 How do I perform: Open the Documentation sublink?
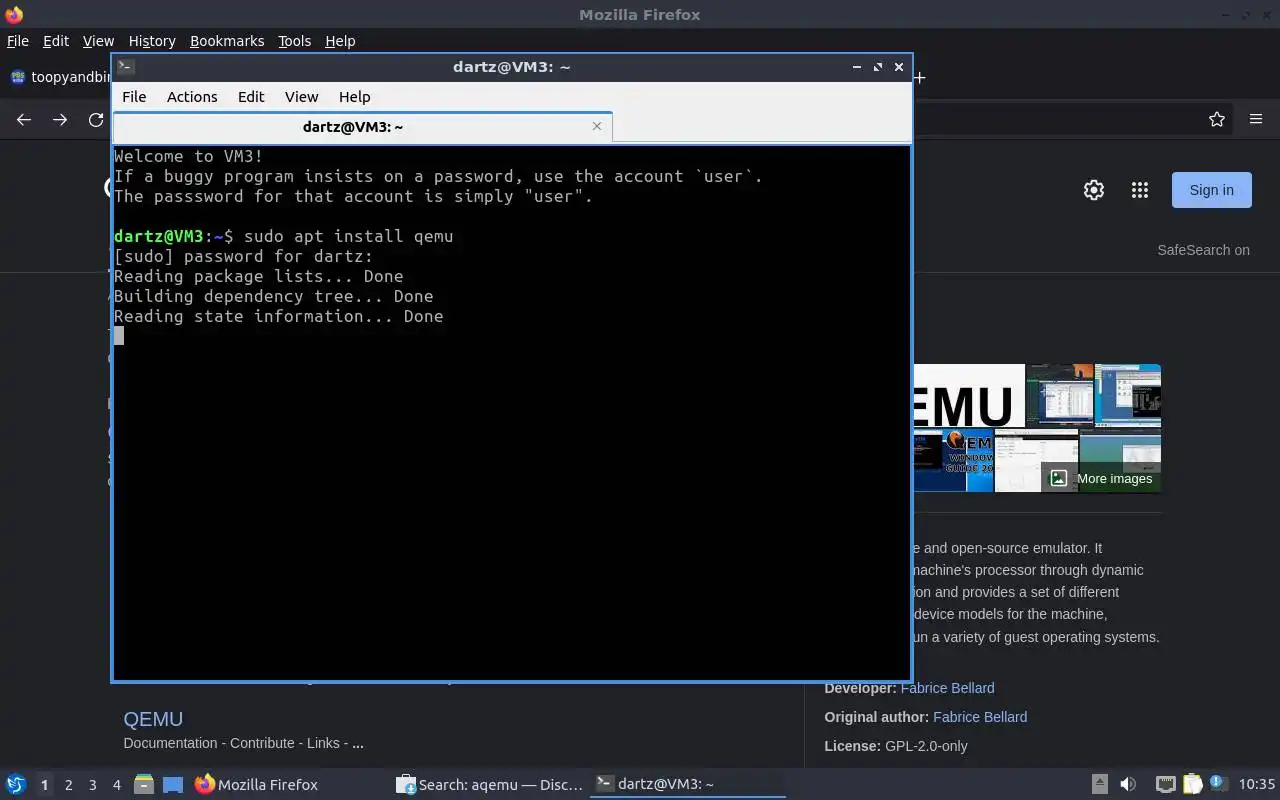tap(170, 743)
